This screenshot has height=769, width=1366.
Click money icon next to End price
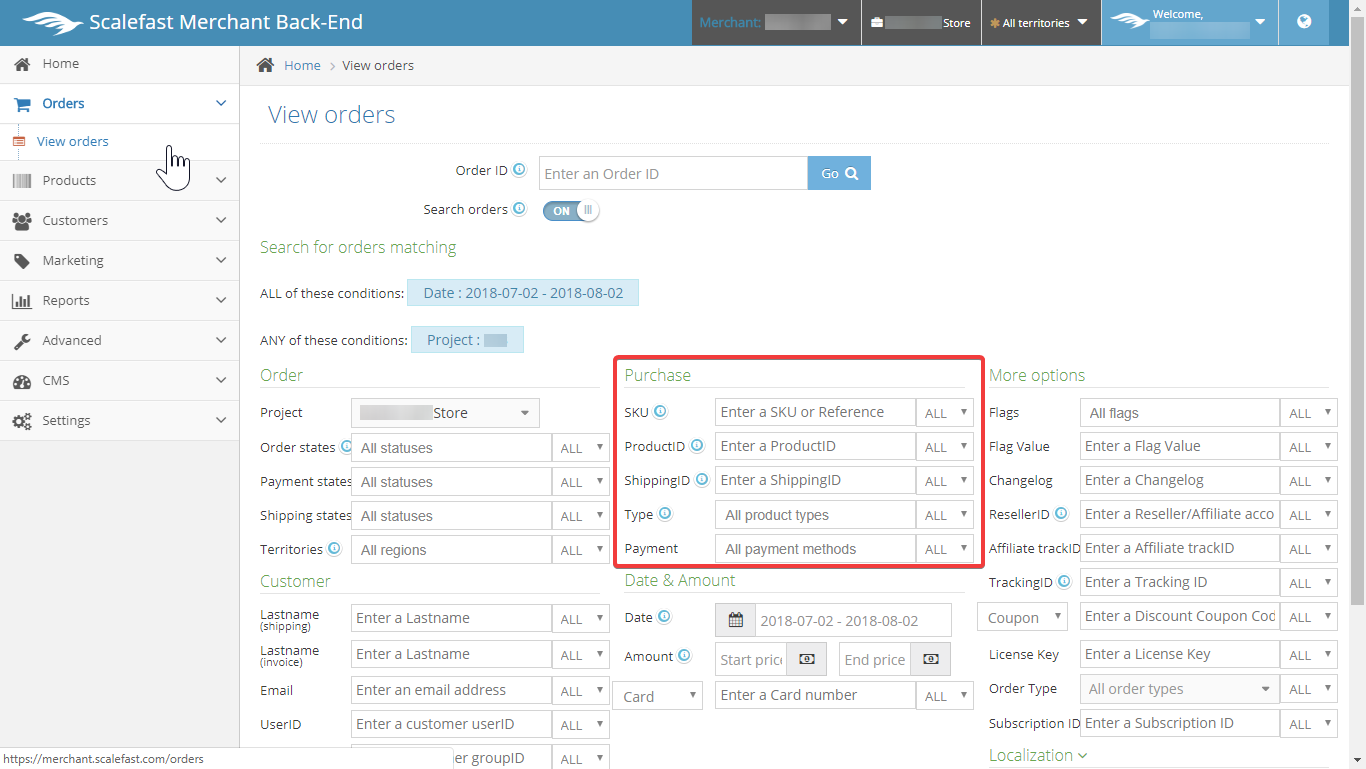click(x=931, y=659)
